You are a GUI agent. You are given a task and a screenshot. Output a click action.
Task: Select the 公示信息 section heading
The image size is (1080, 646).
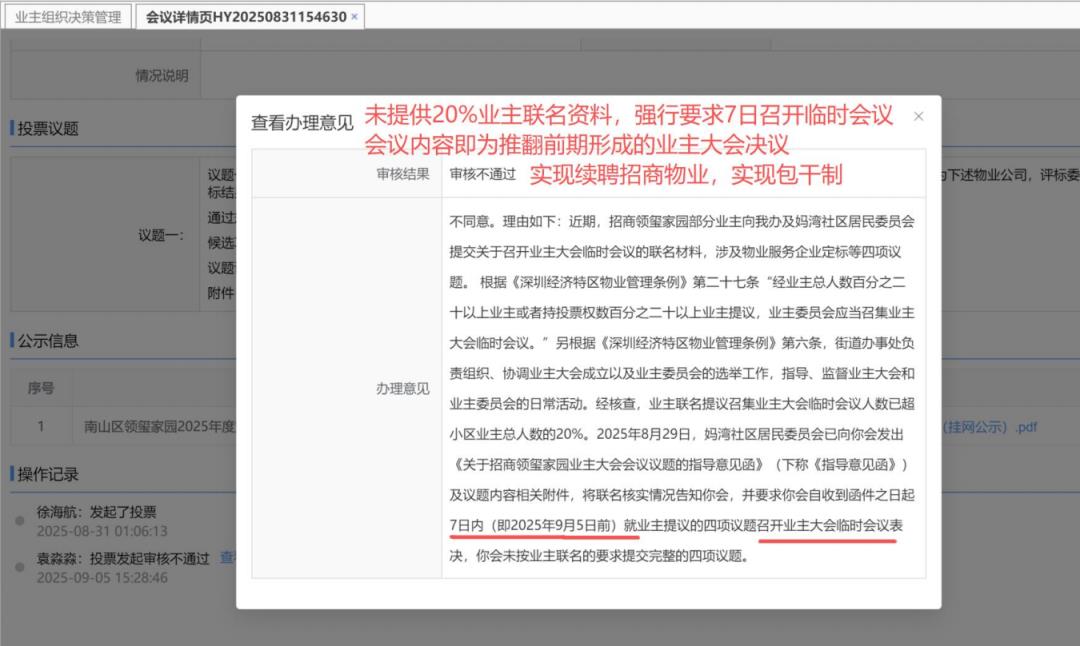(x=48, y=340)
